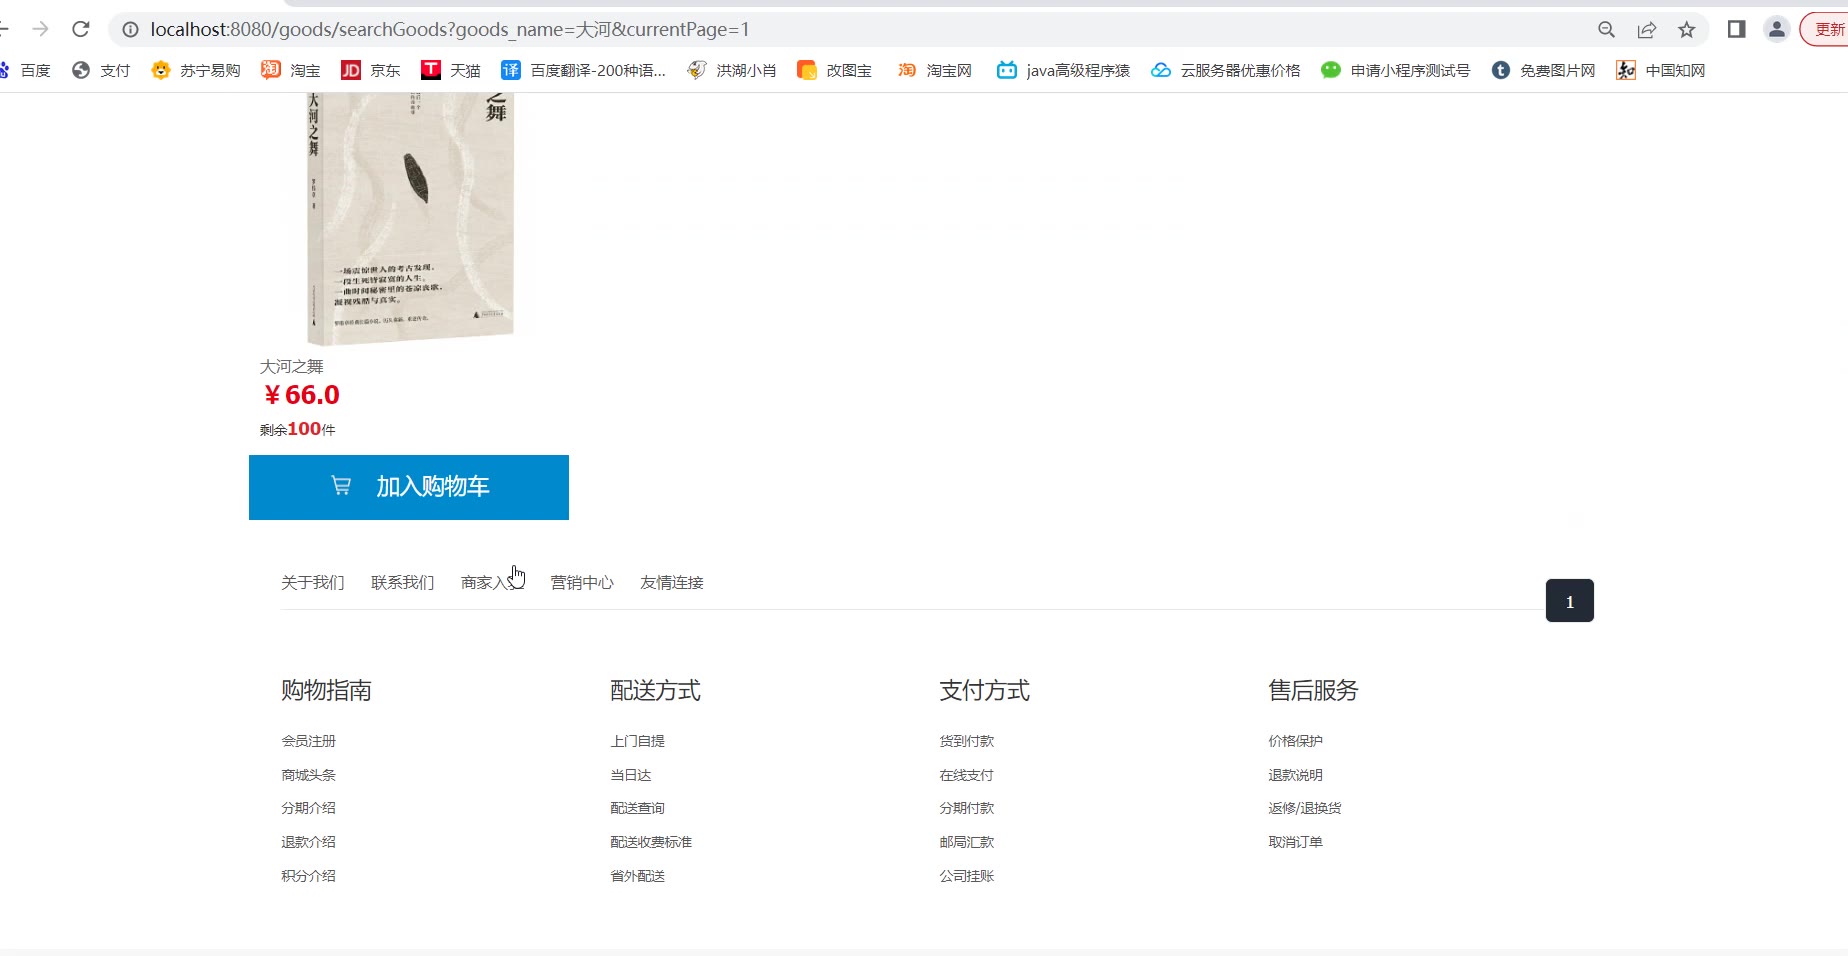Open the 洪湖小肖 bookmark
The image size is (1848, 956).
[x=732, y=70]
